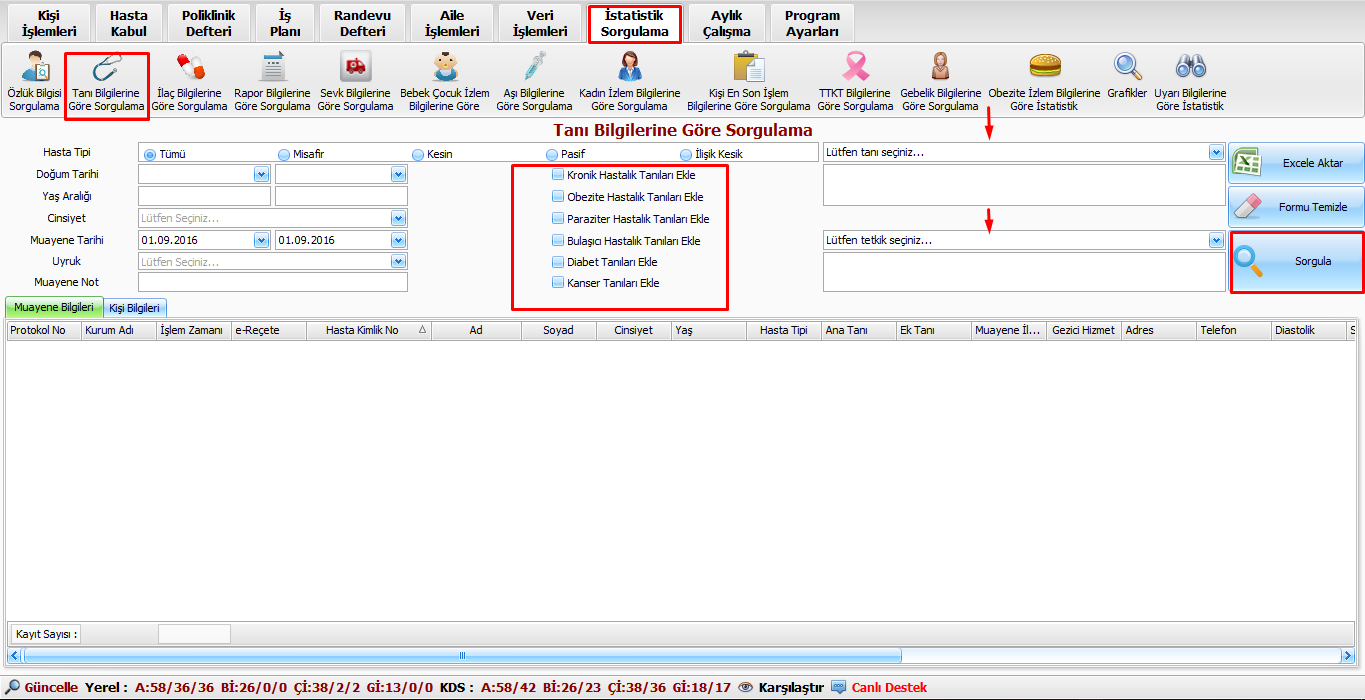Select Misafir patient type radio button
Screen dimensions: 1365x700
click(x=284, y=155)
